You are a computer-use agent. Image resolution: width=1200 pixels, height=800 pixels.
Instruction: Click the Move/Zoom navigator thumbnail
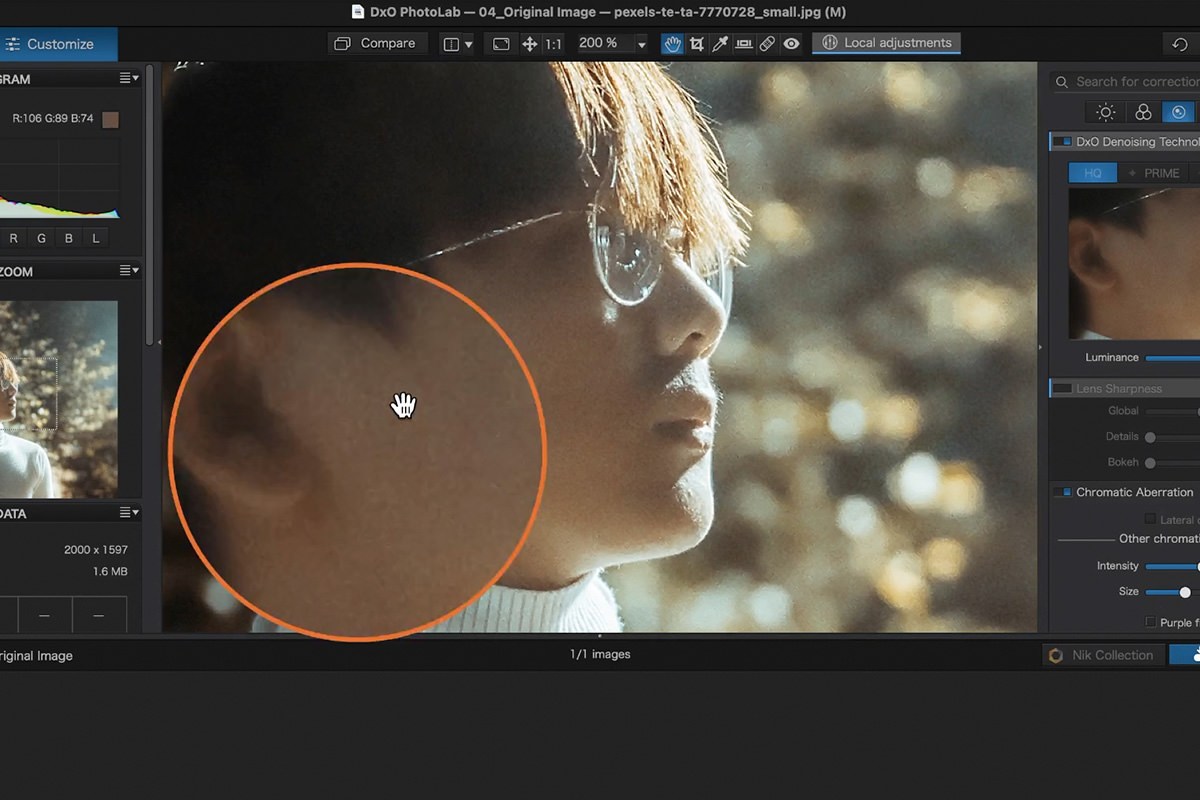click(58, 399)
